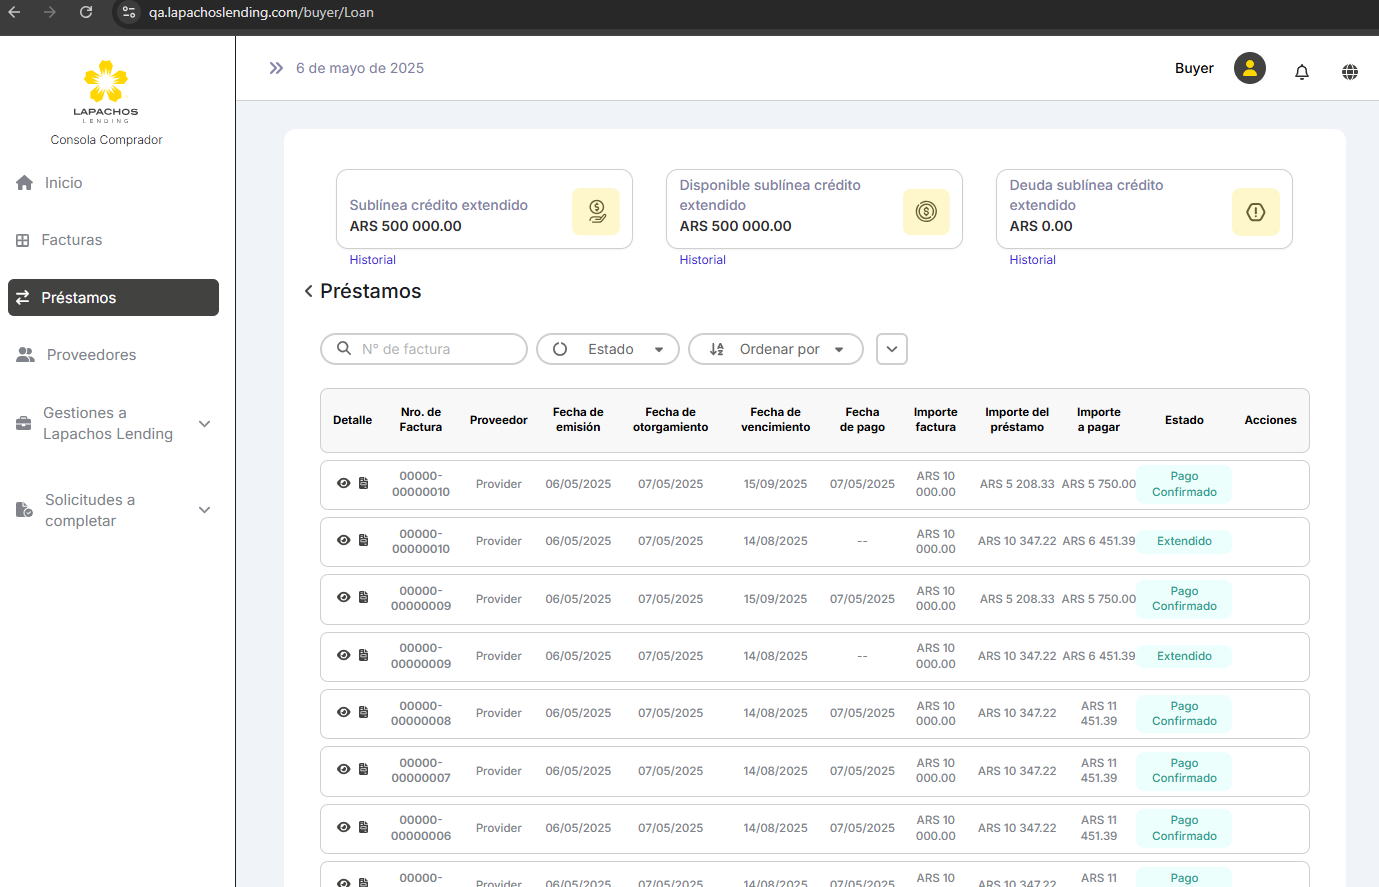The image size is (1379, 887).
Task: Open Proveedores in the sidebar
Action: pos(91,355)
